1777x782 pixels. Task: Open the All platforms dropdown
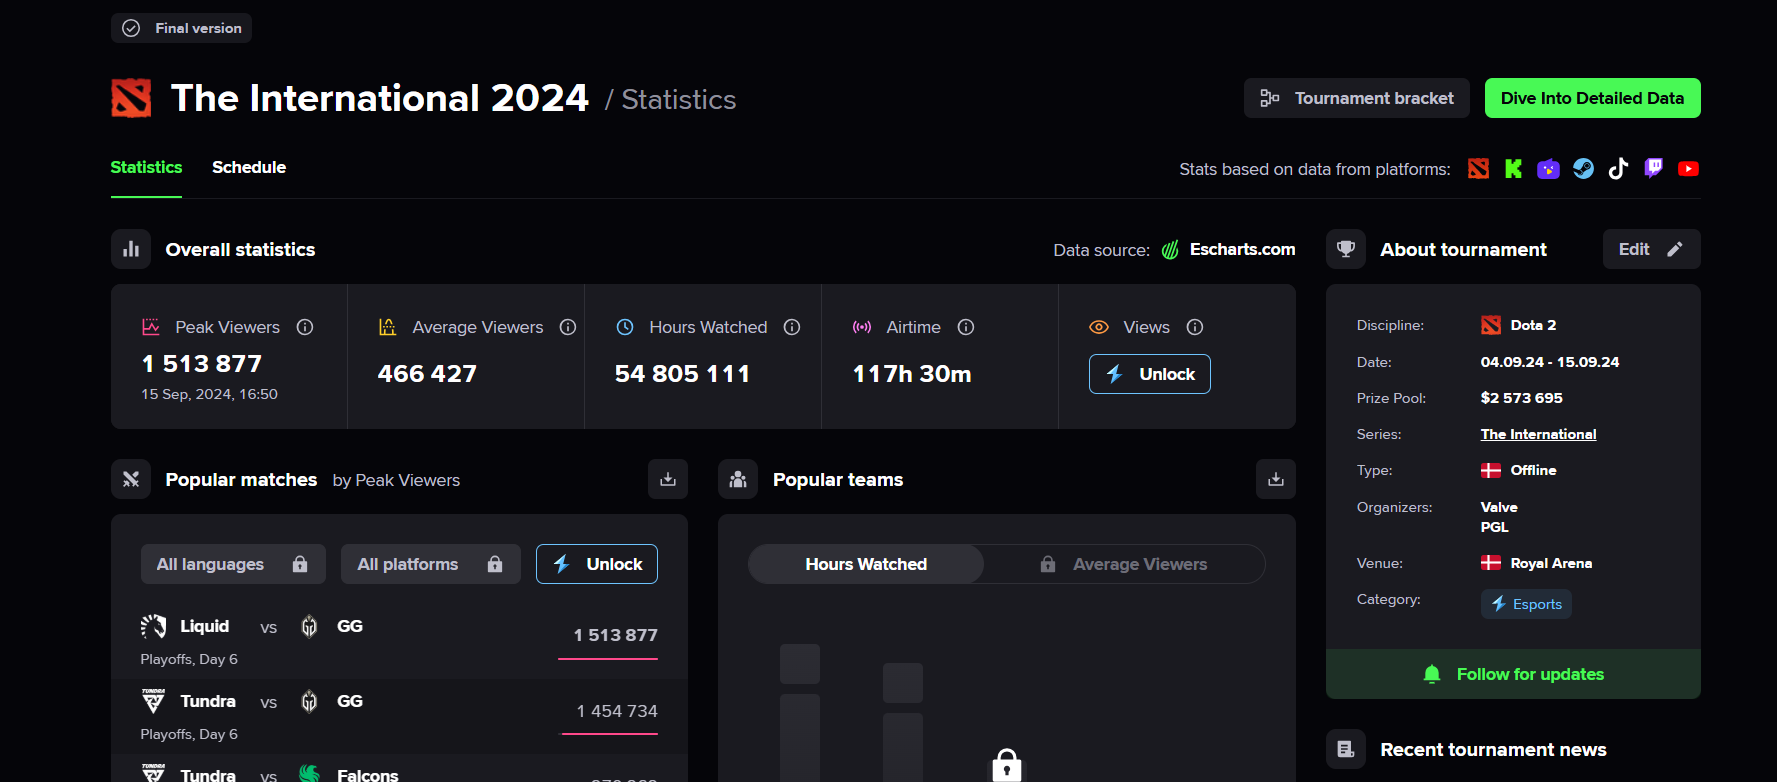coord(431,564)
